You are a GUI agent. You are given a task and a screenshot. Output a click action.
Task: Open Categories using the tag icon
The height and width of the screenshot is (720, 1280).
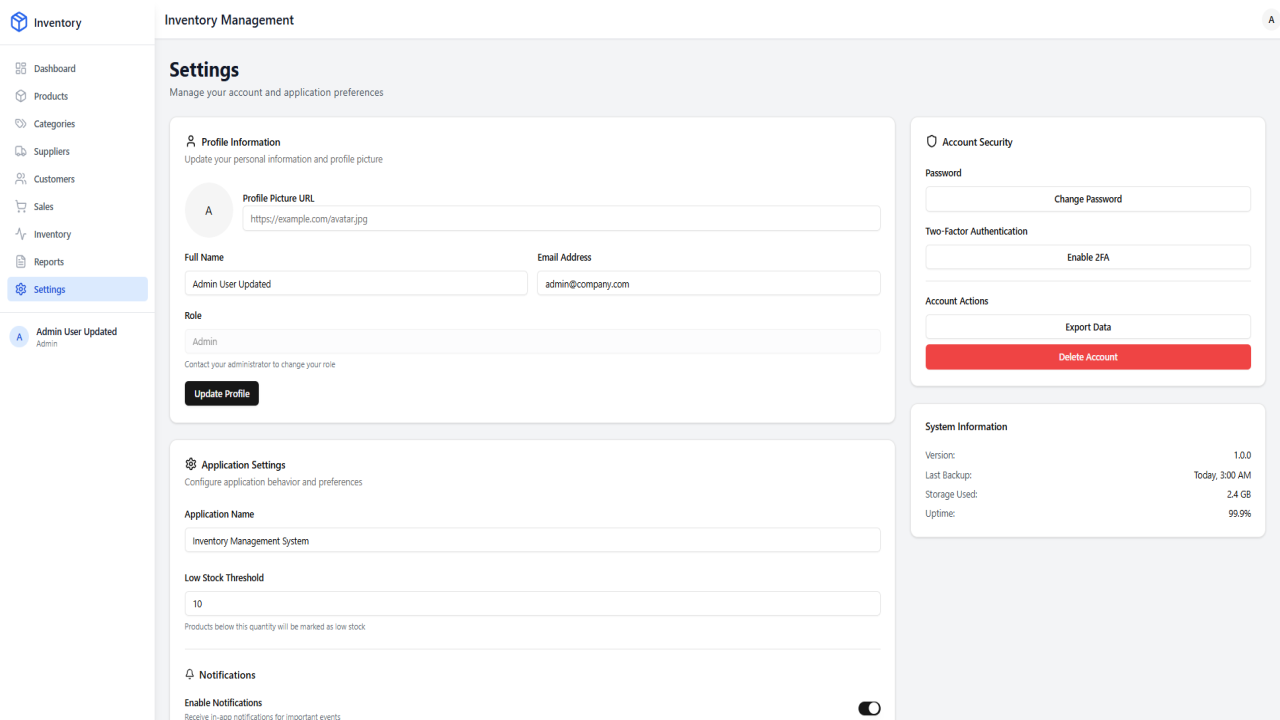(x=21, y=124)
